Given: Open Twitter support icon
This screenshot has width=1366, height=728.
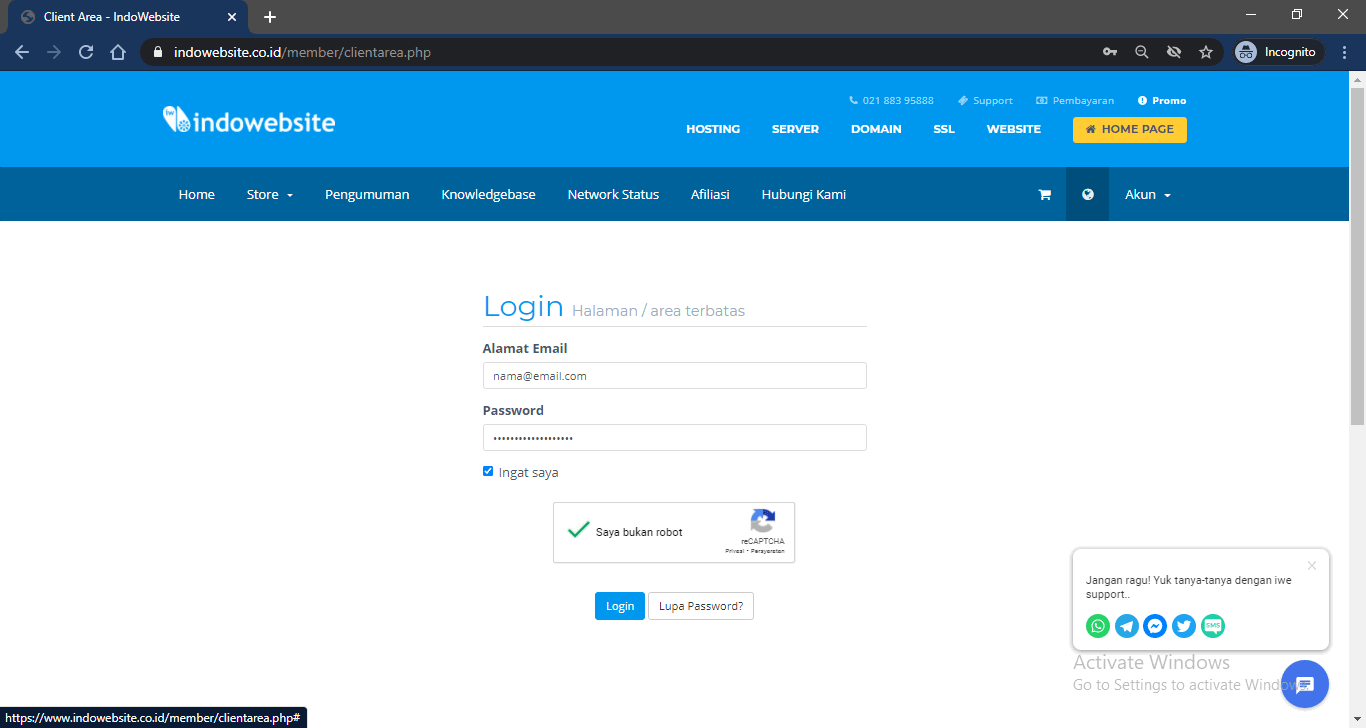Looking at the screenshot, I should 1184,626.
